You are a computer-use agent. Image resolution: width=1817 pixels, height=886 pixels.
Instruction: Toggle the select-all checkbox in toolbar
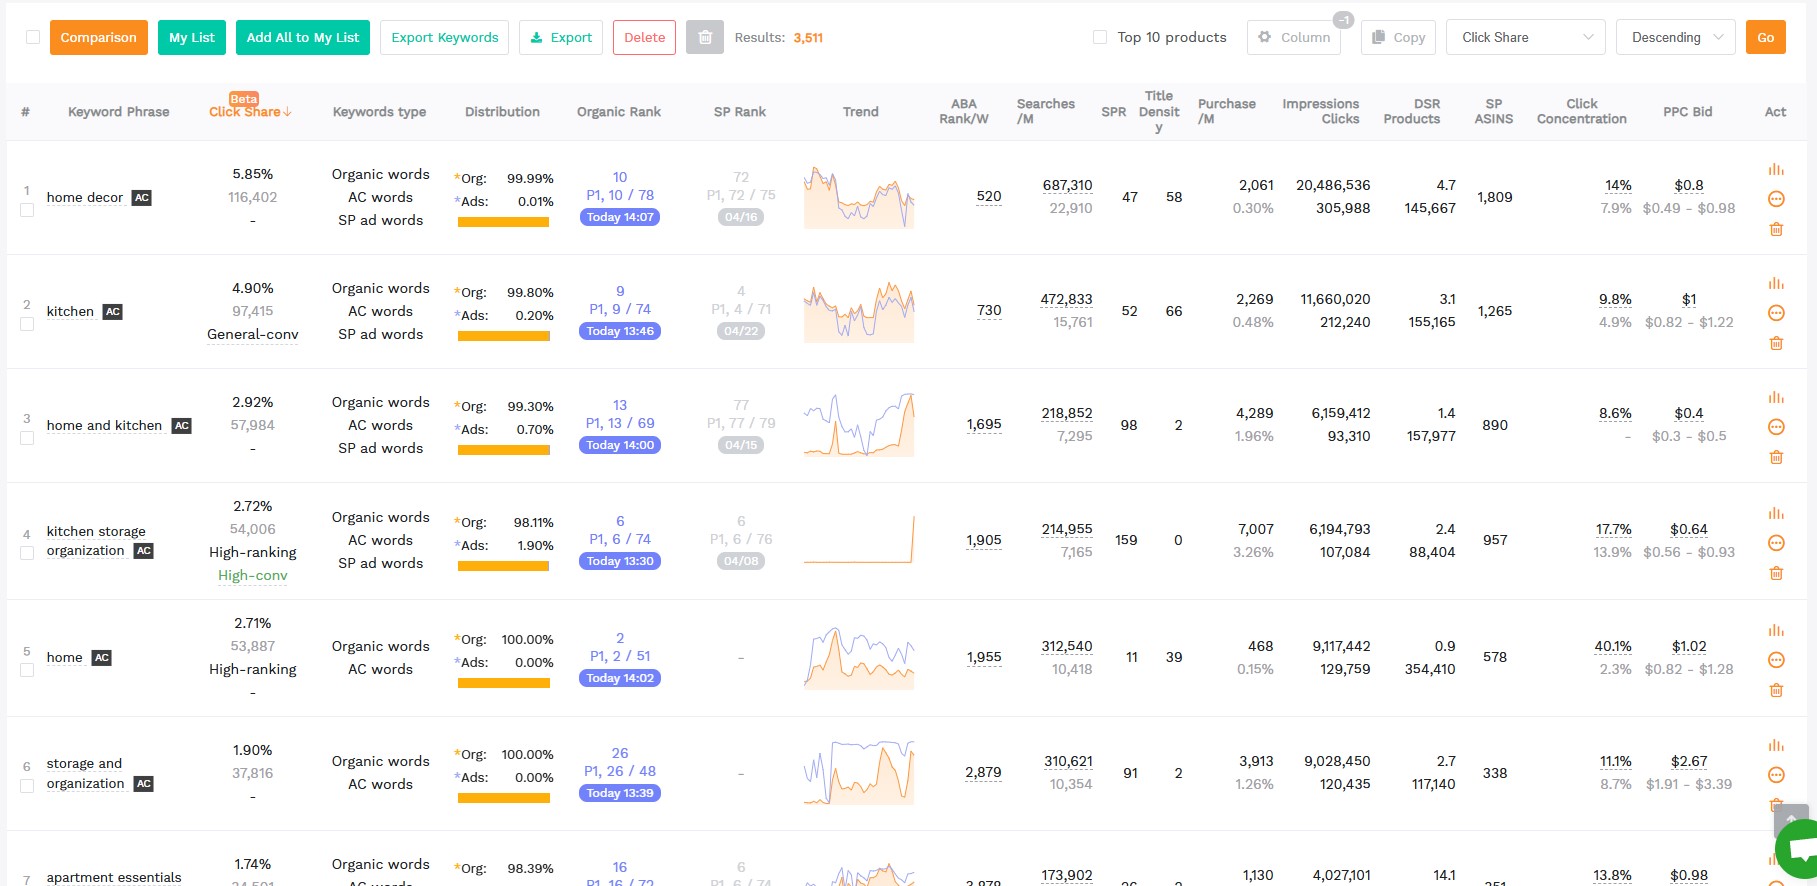(33, 37)
